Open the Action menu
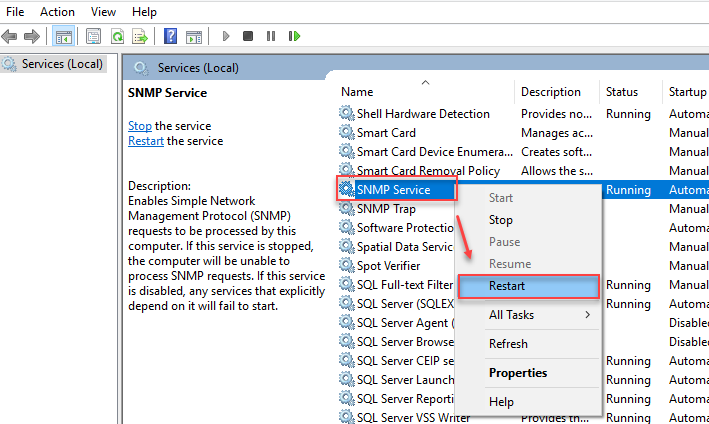 (57, 12)
